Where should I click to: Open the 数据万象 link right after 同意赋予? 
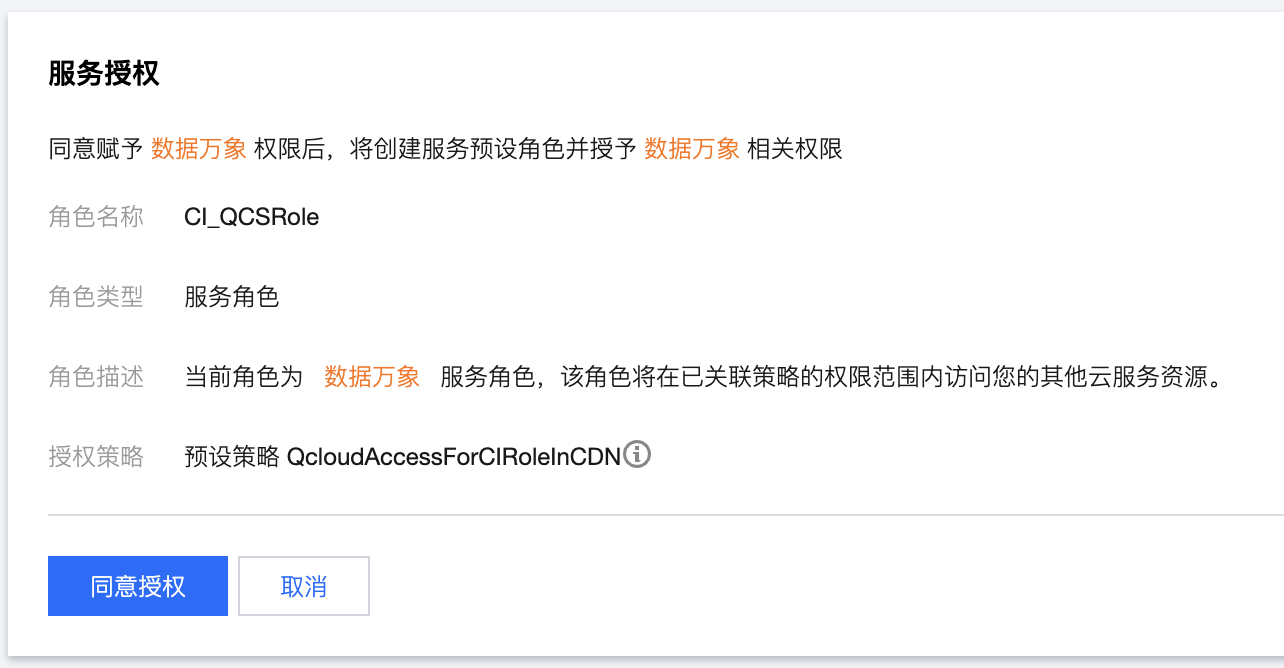pos(198,150)
